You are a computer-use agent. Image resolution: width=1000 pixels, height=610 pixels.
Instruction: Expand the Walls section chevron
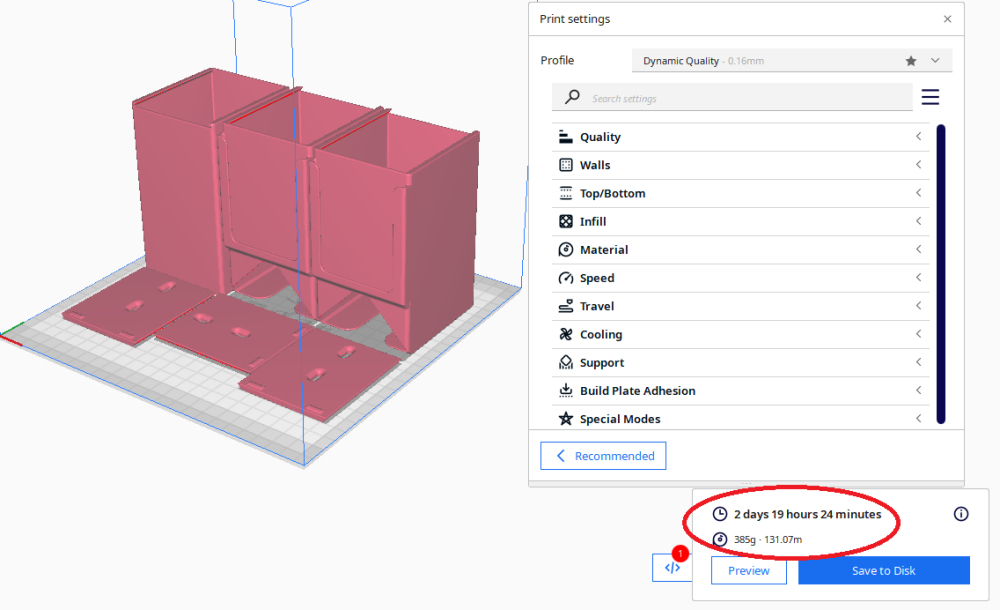tap(918, 165)
